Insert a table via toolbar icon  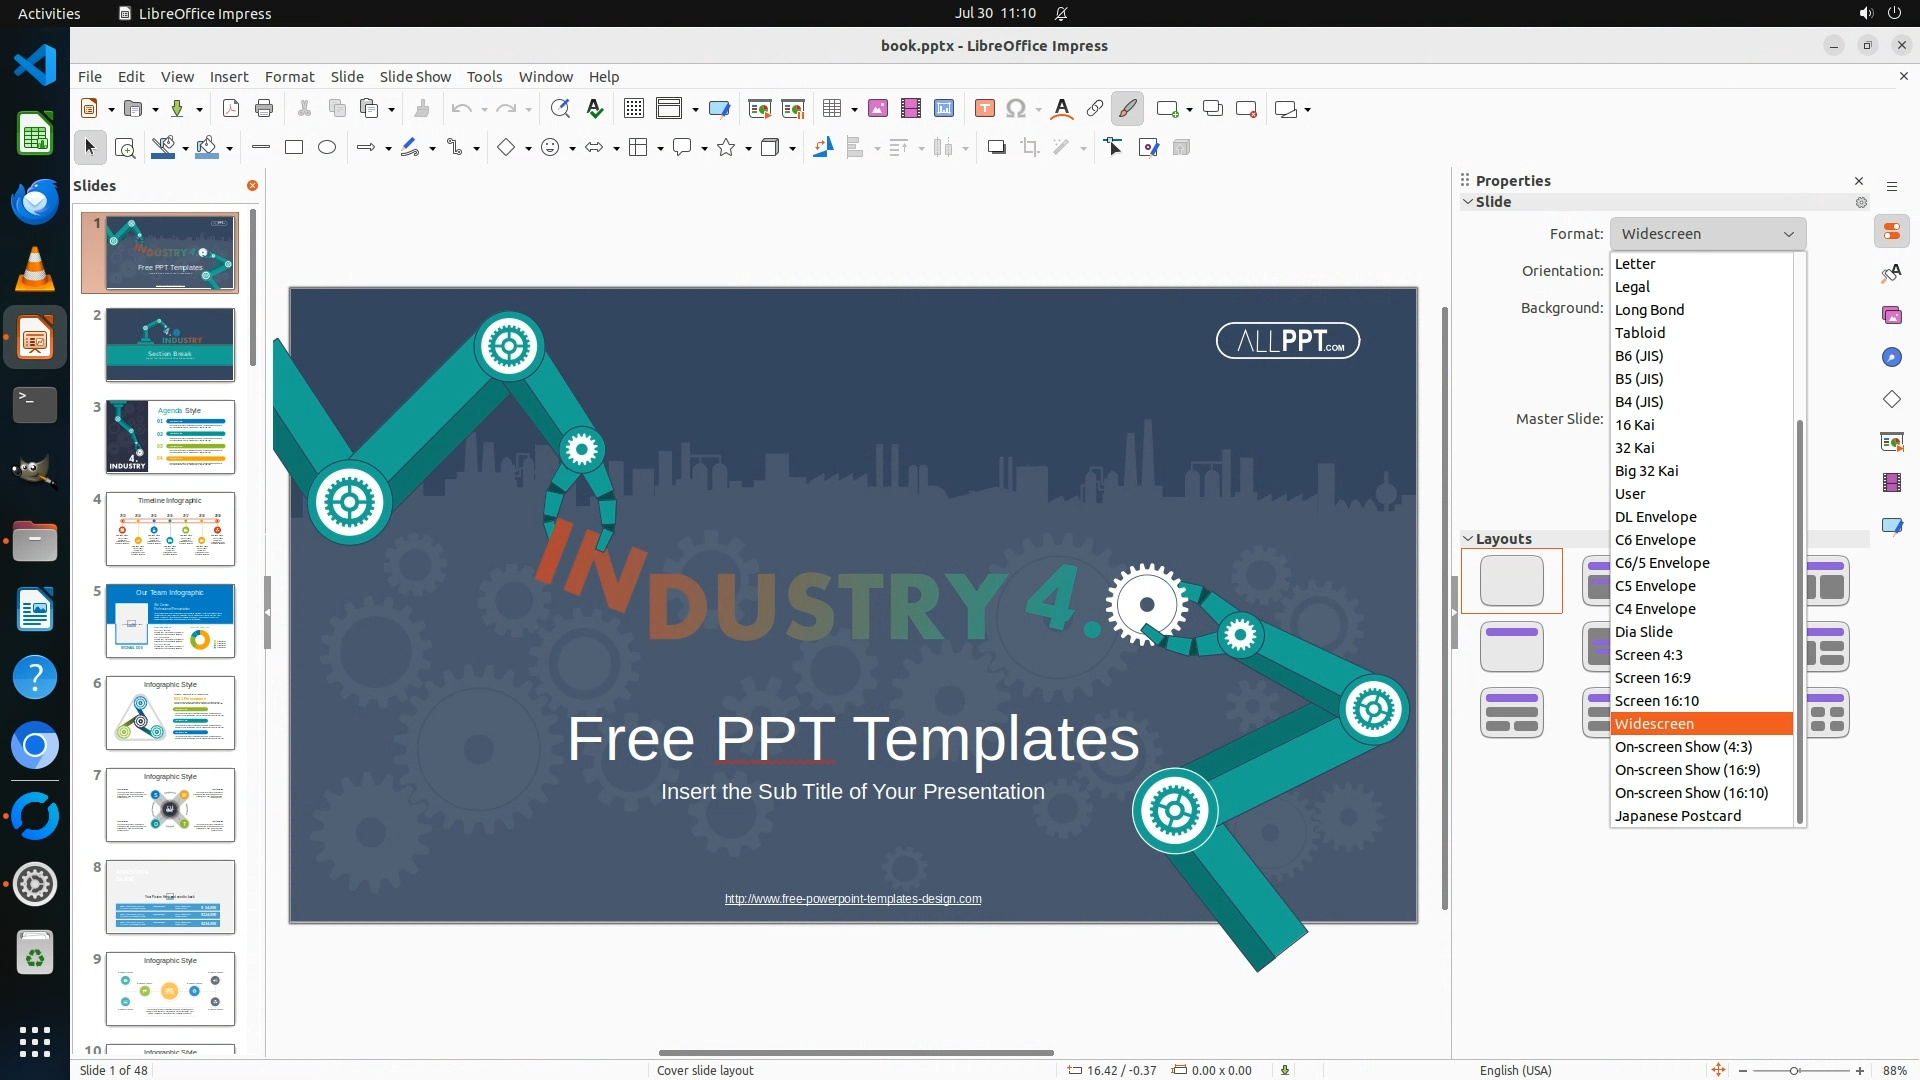click(832, 109)
